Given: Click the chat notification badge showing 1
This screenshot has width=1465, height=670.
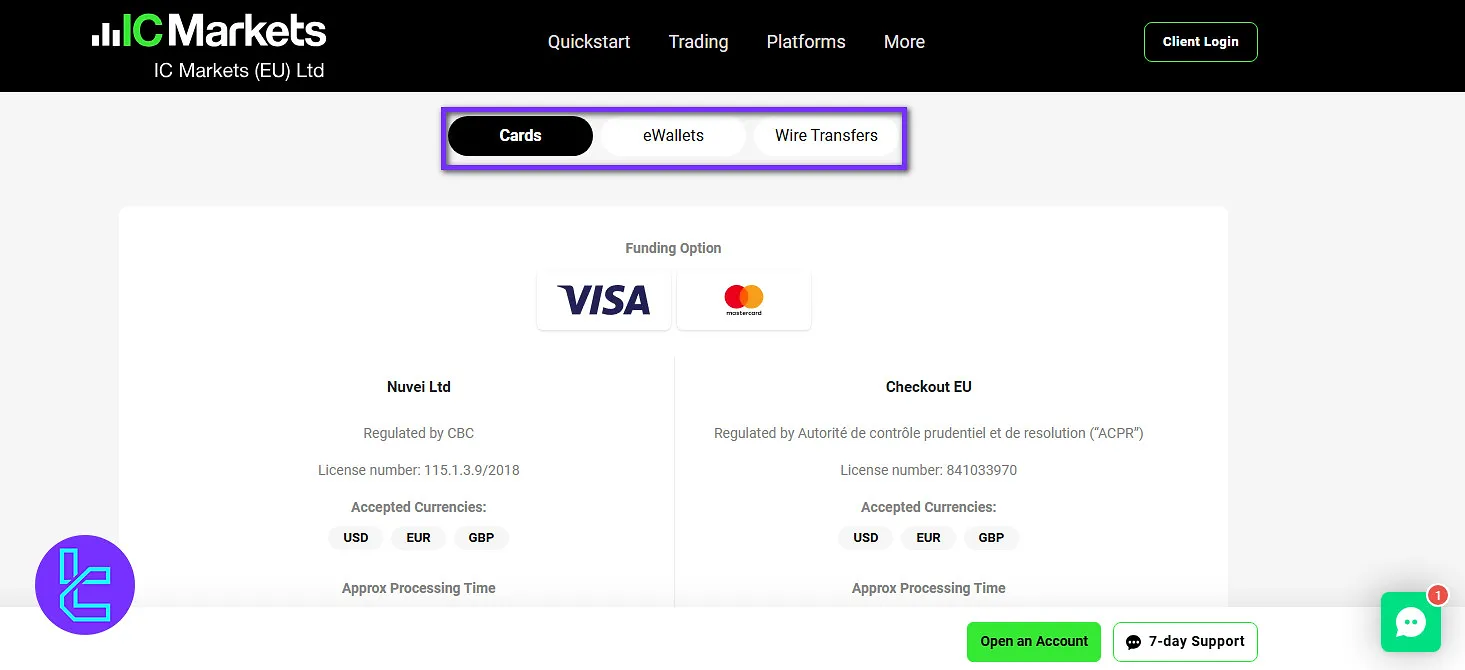Looking at the screenshot, I should coord(1438,594).
